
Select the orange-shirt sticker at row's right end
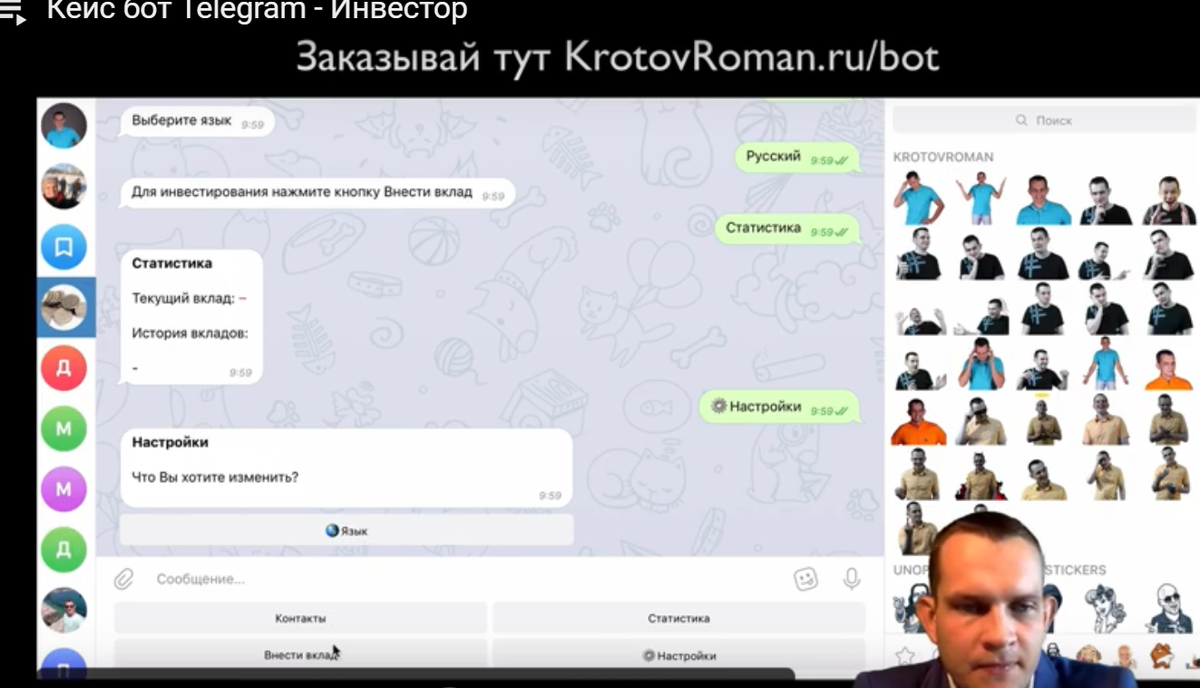pos(1169,368)
